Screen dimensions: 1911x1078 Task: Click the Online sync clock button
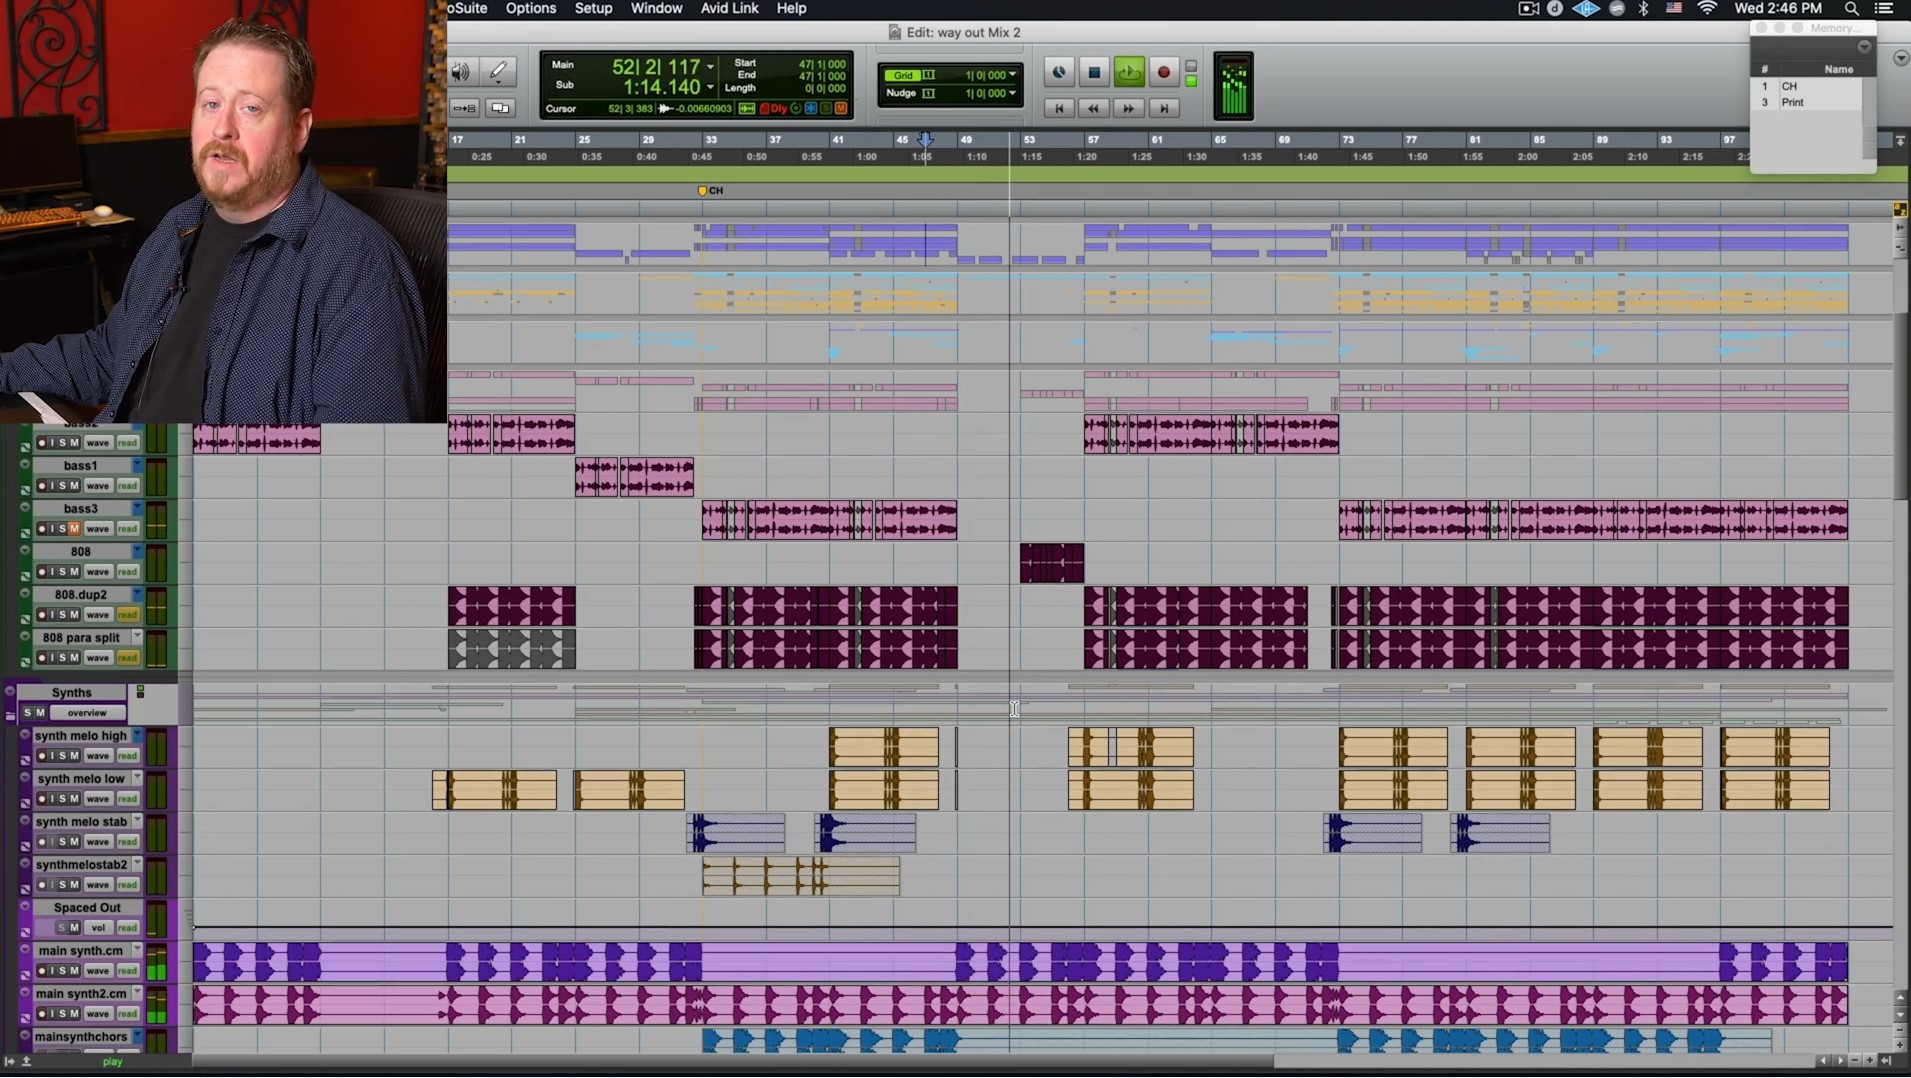[1059, 72]
